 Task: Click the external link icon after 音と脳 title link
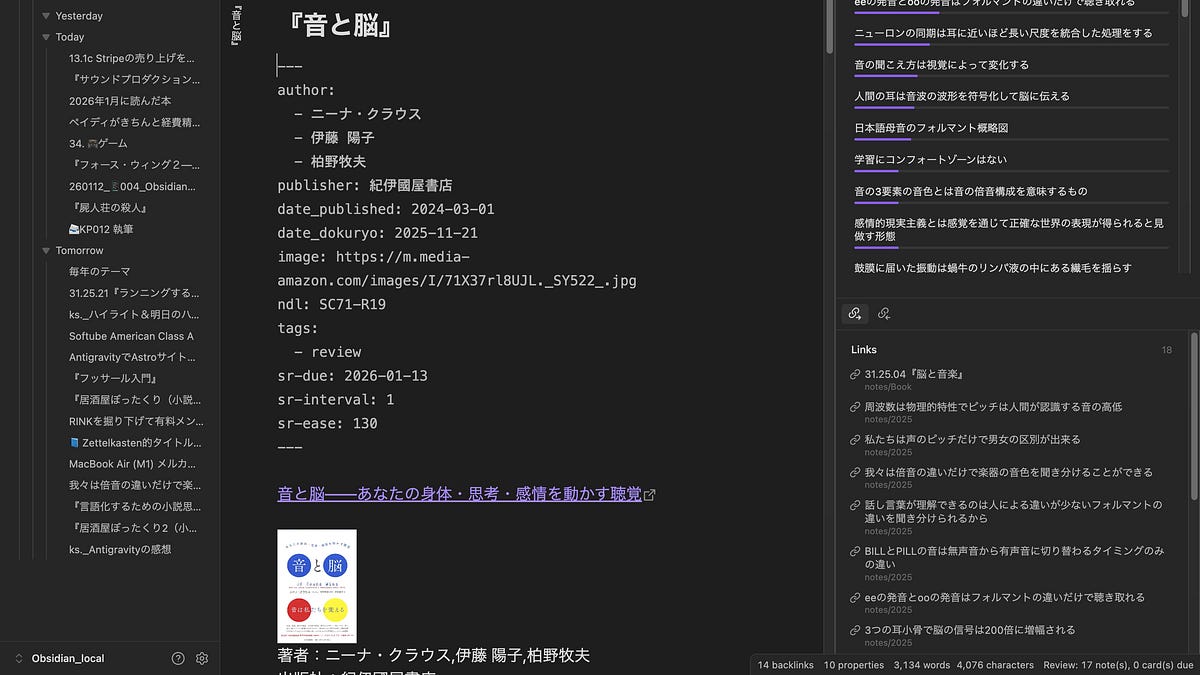[650, 494]
